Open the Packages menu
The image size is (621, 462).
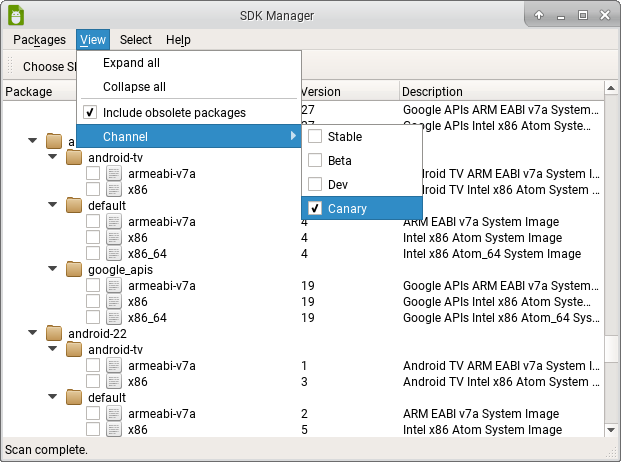[x=39, y=40]
